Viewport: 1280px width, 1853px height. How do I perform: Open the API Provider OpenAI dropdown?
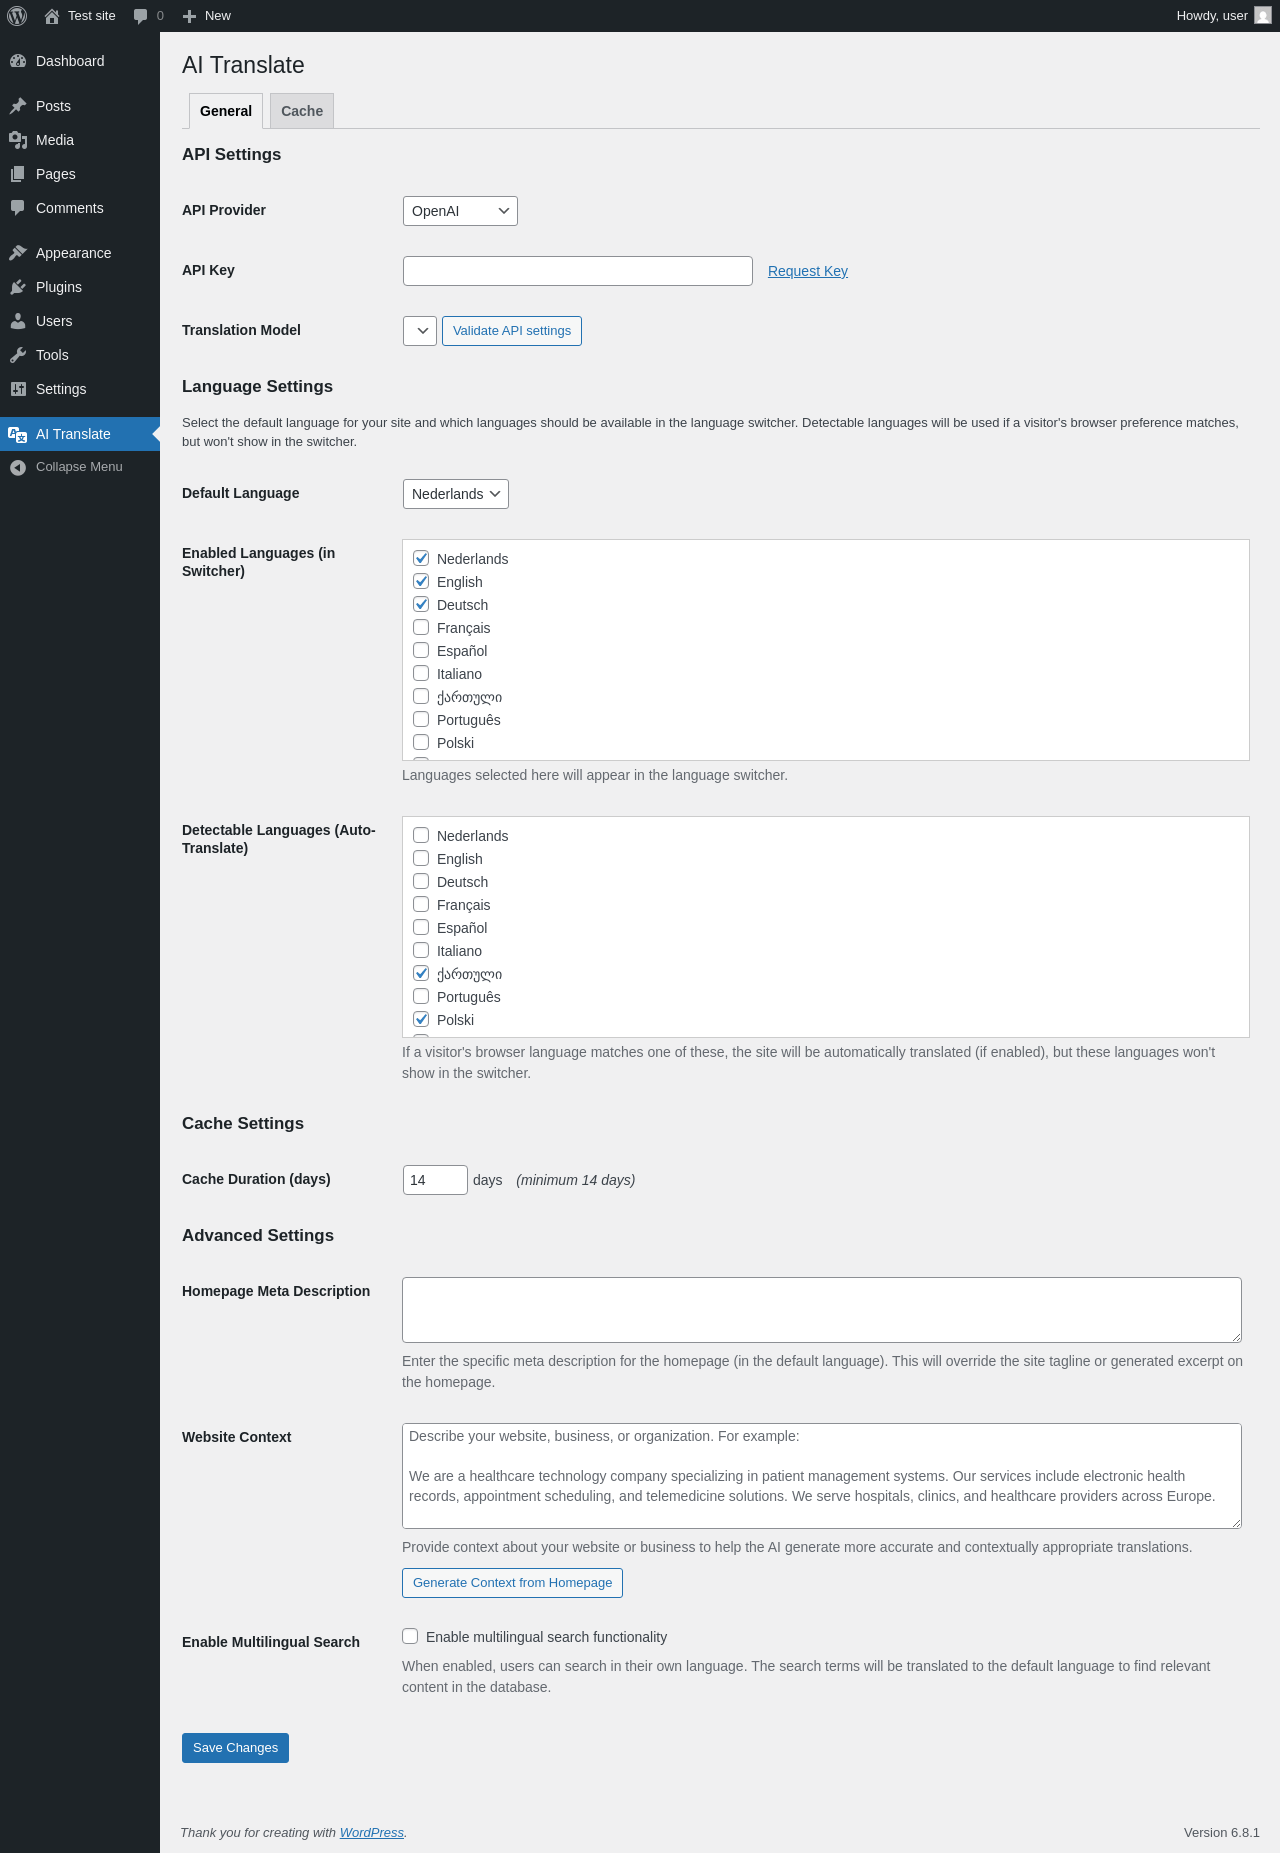(460, 211)
